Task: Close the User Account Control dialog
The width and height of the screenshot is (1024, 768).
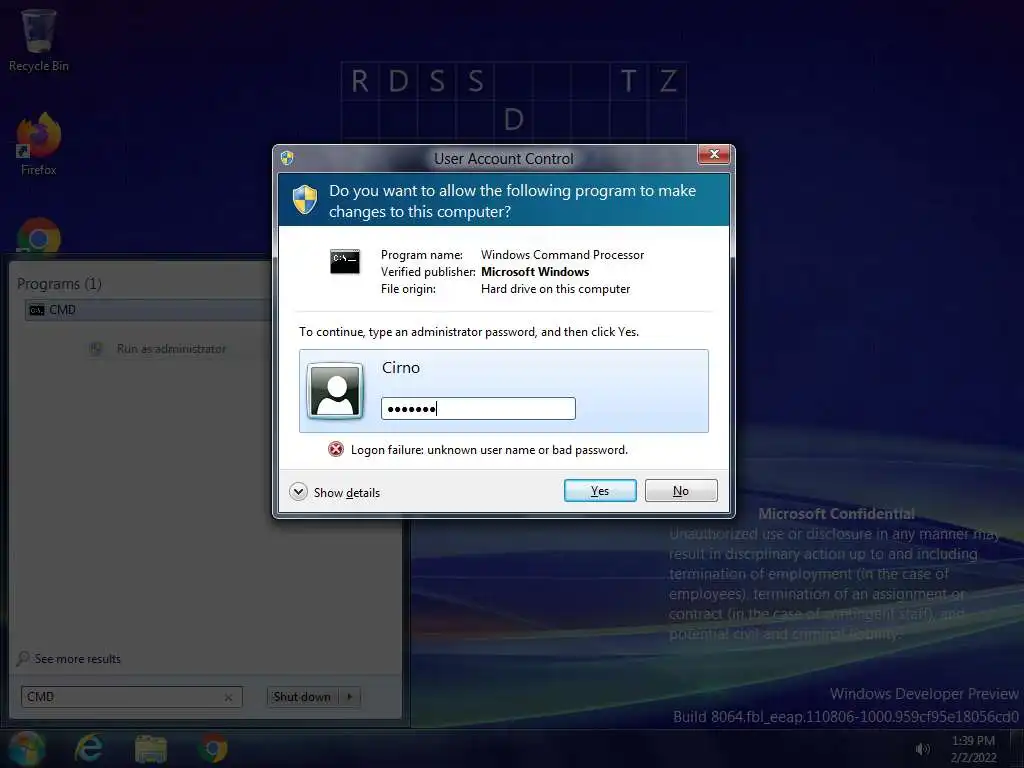Action: point(713,155)
